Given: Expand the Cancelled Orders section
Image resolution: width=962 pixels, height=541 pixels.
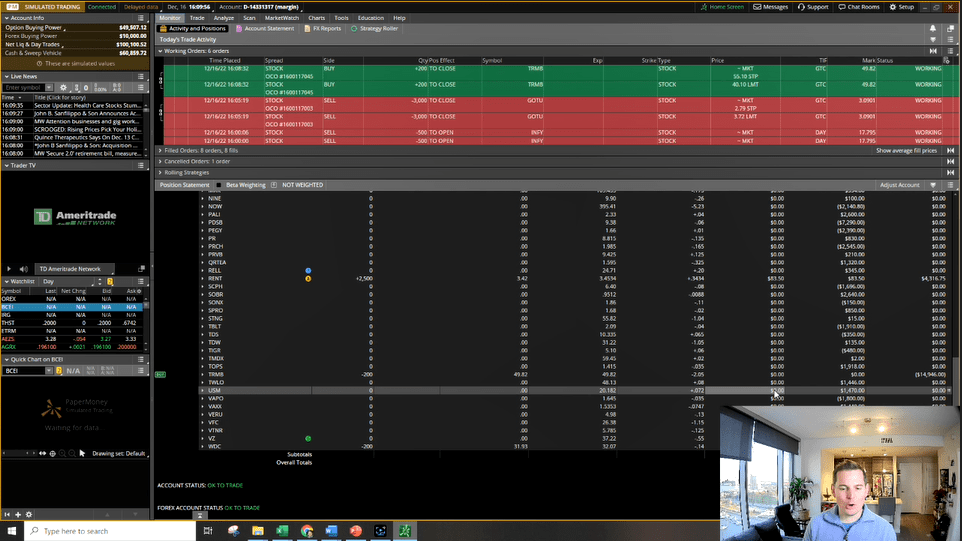Looking at the screenshot, I should (161, 161).
